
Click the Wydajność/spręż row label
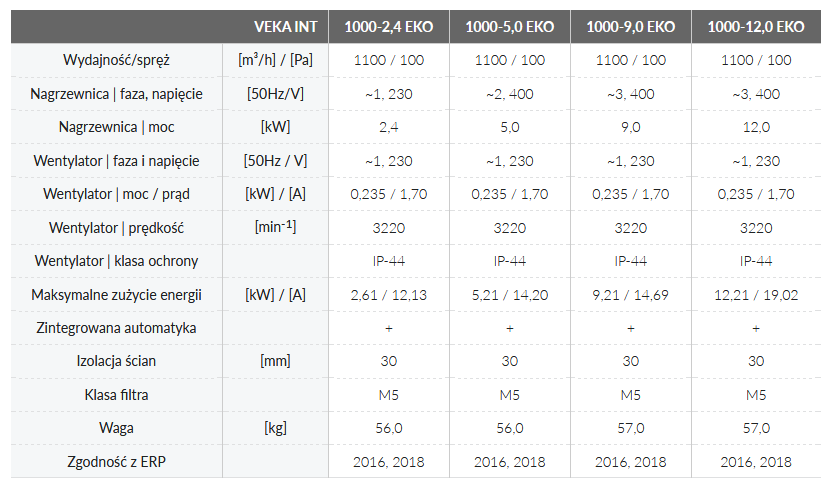pos(116,60)
